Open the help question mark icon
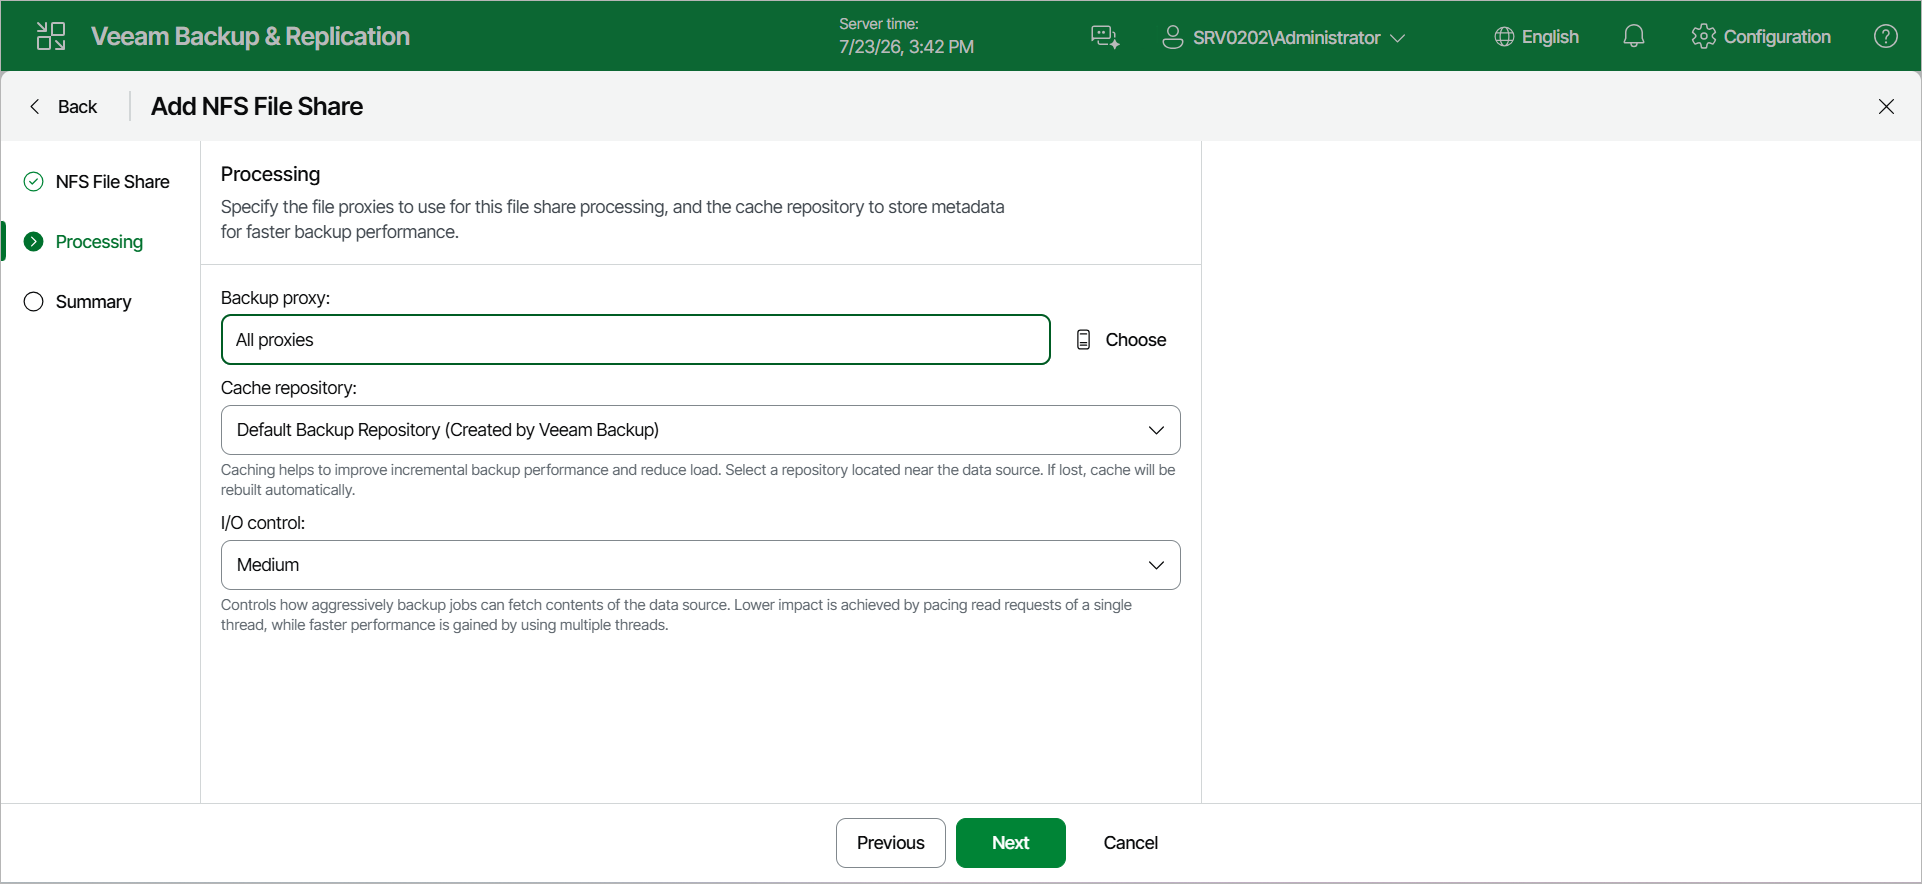Image resolution: width=1922 pixels, height=884 pixels. [x=1886, y=37]
